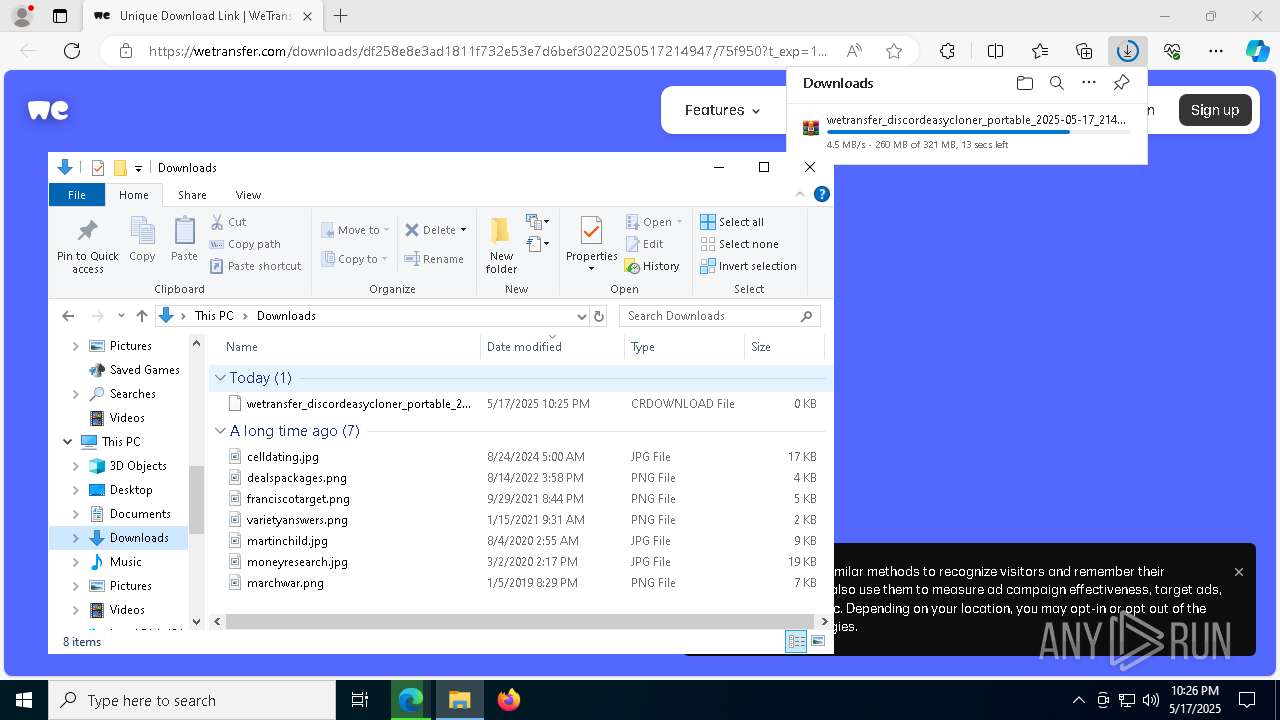Switch to details view button
Image resolution: width=1280 pixels, height=720 pixels.
click(797, 641)
